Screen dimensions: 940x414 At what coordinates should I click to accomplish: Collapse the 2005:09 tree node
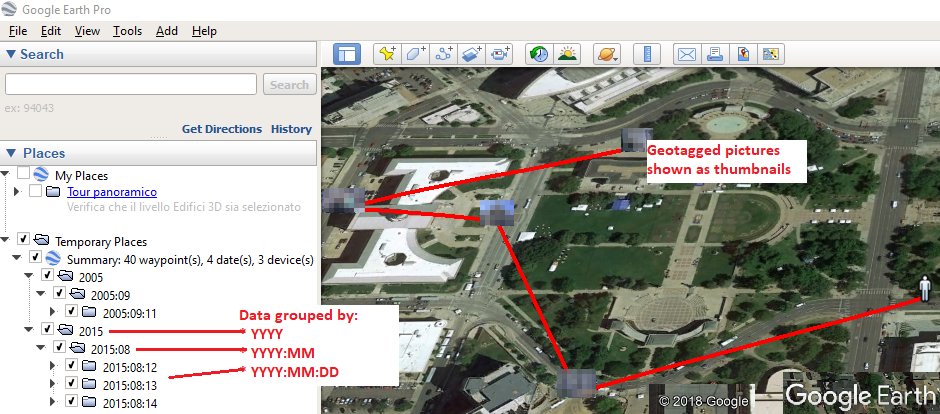tap(41, 294)
